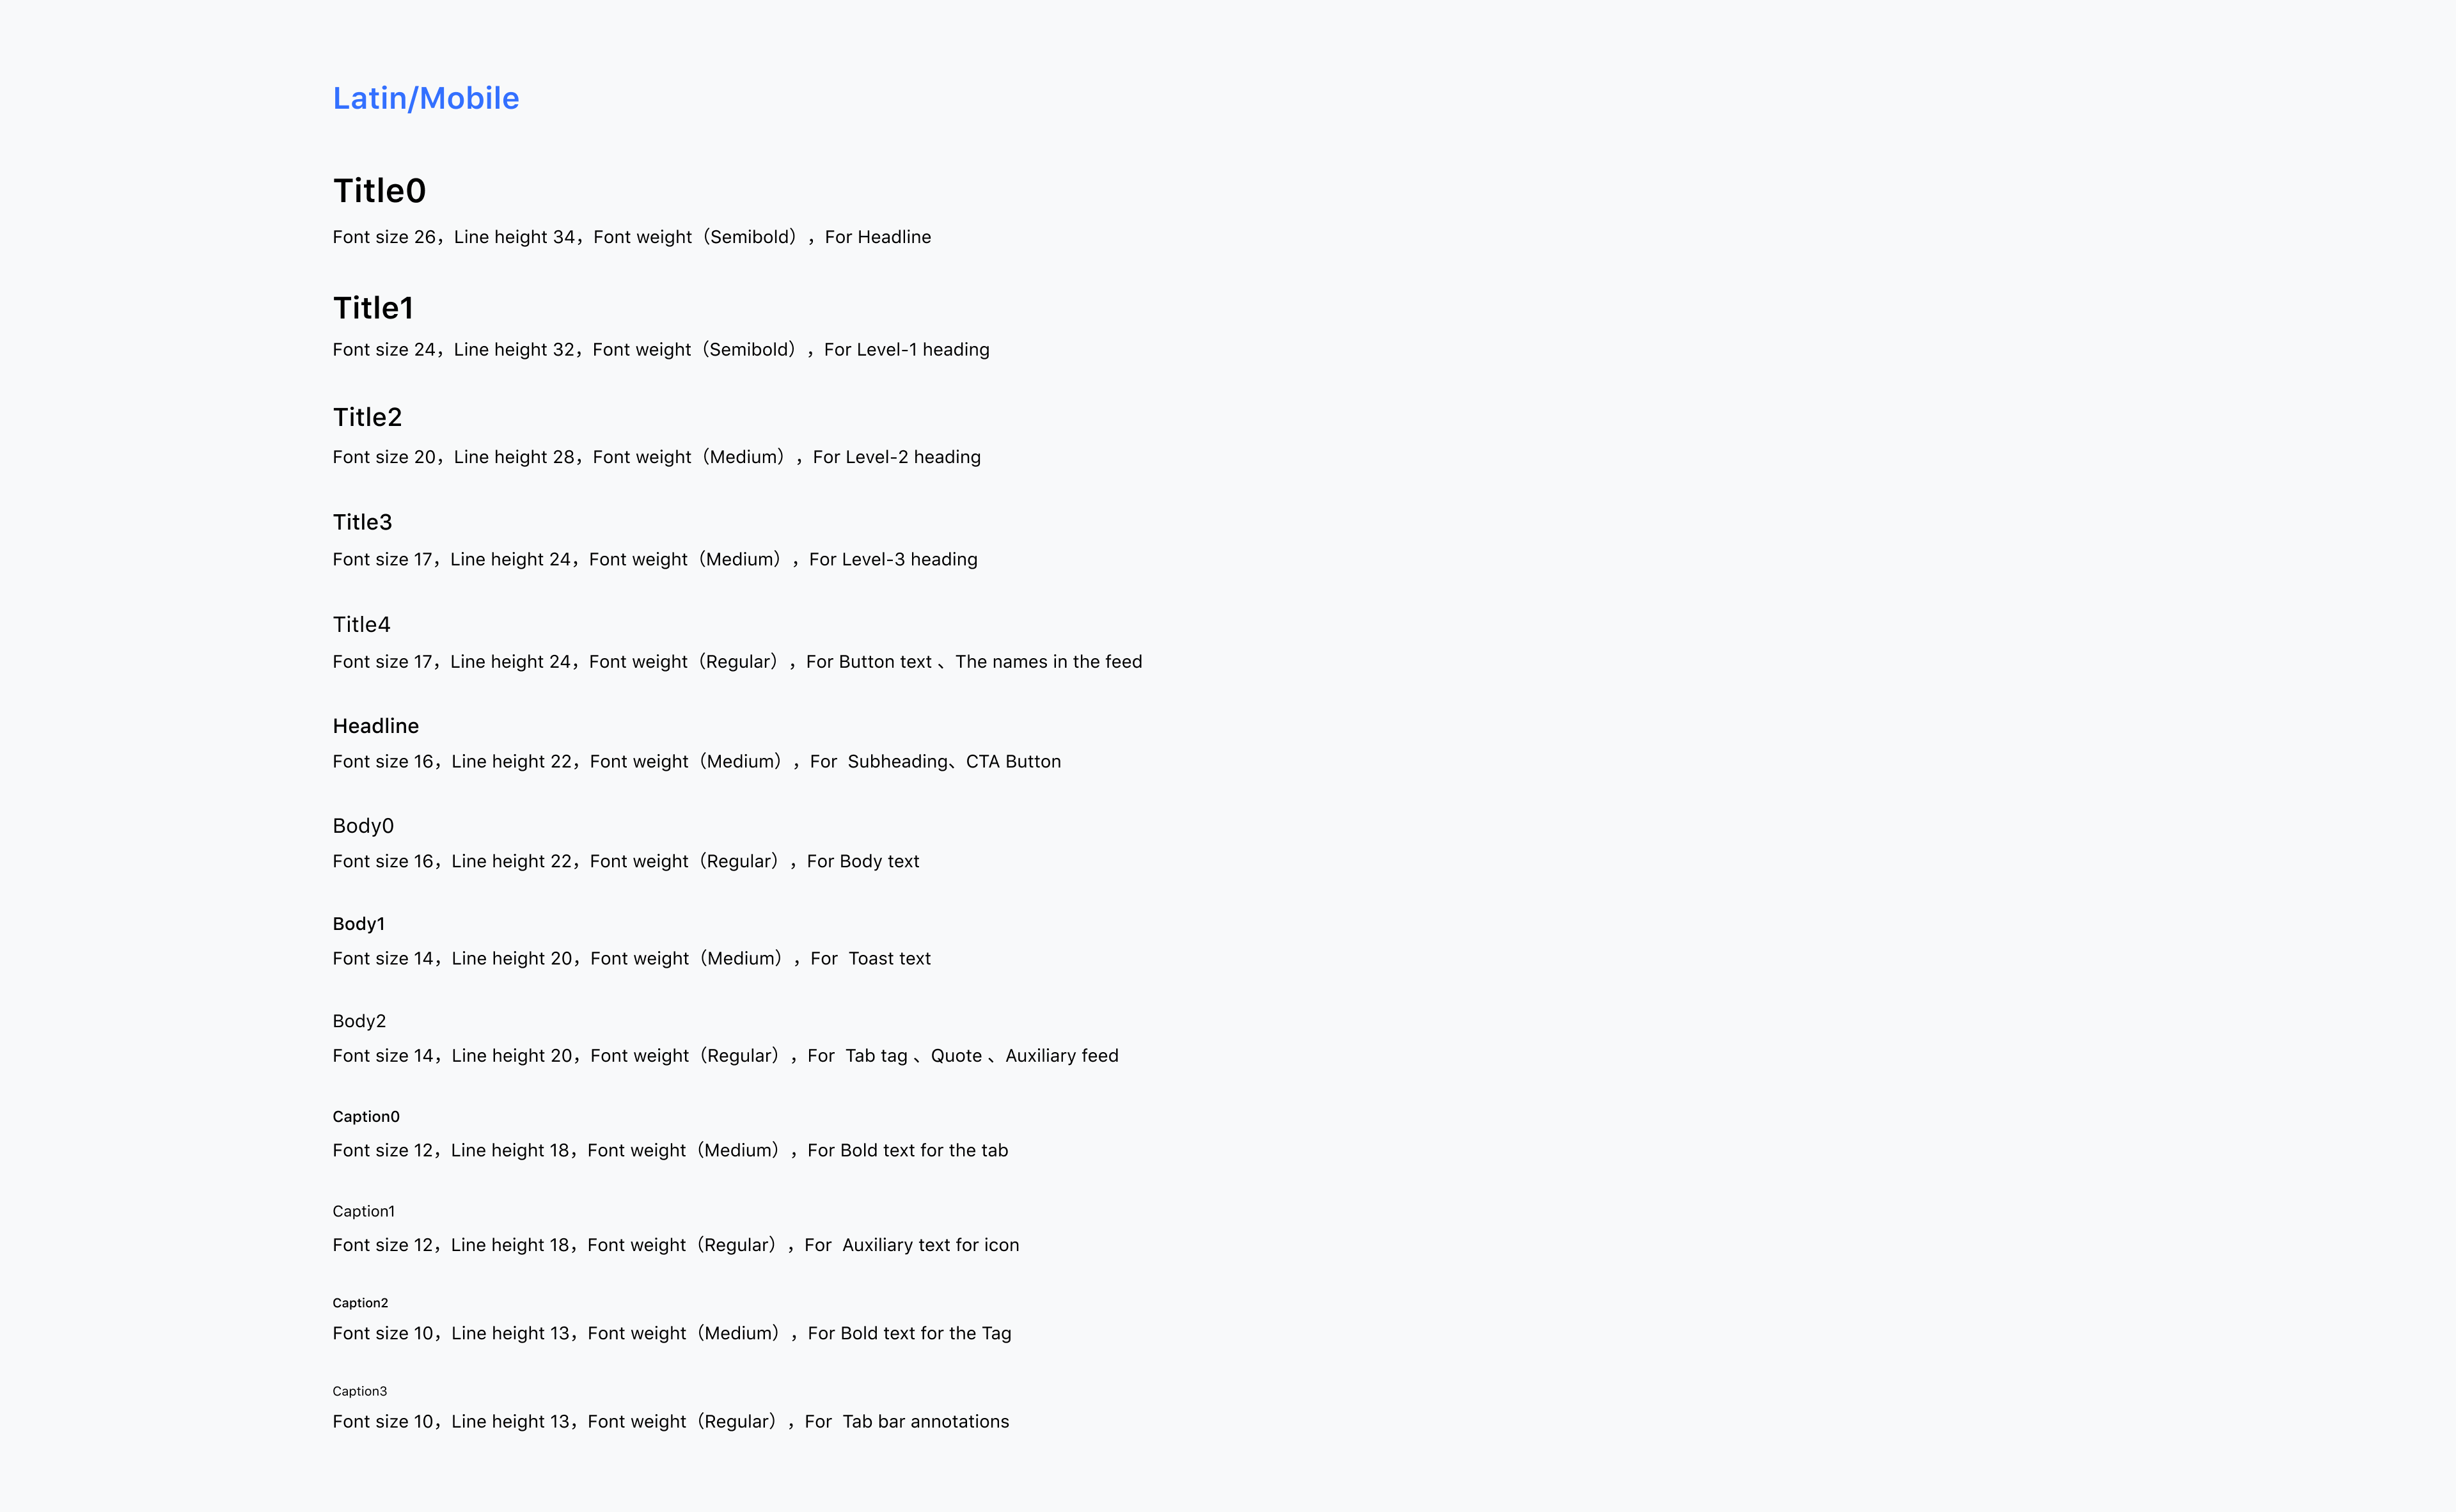Click the blue Latin/Mobile heading

[x=426, y=98]
